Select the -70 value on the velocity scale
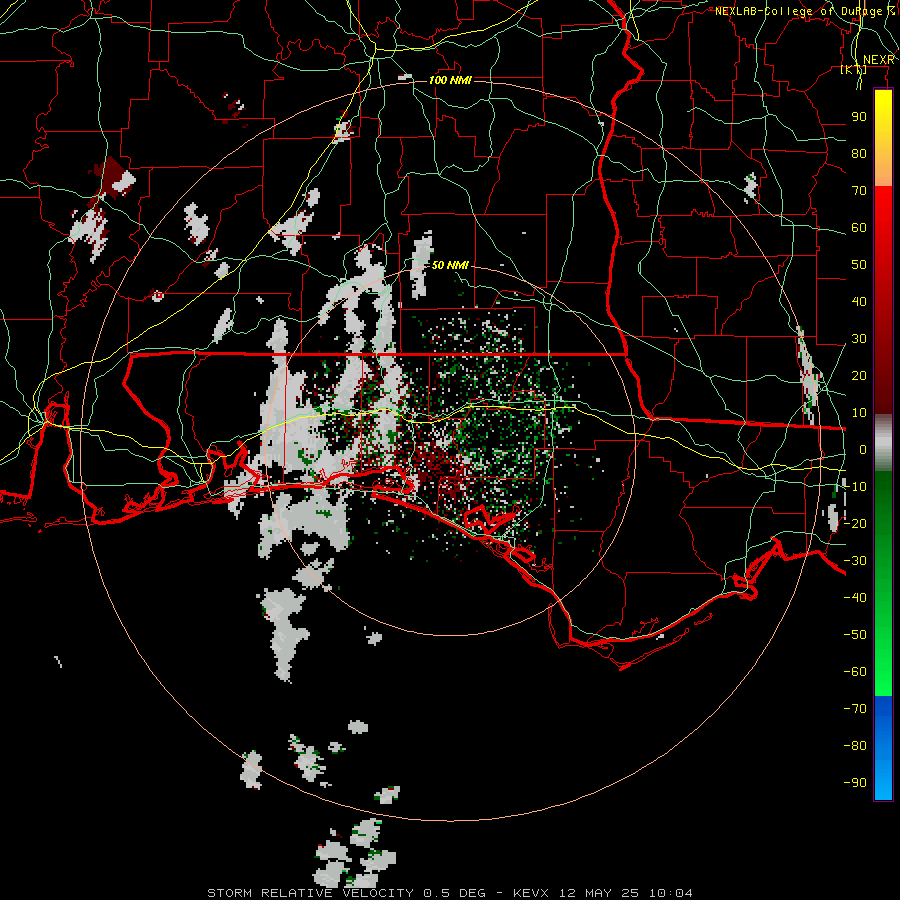 pos(855,708)
